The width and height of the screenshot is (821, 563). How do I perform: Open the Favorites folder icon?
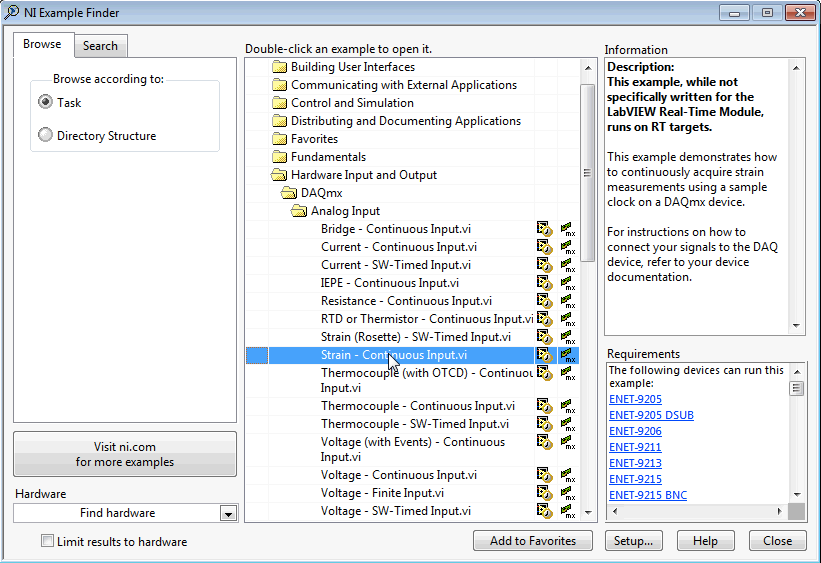pyautogui.click(x=279, y=139)
